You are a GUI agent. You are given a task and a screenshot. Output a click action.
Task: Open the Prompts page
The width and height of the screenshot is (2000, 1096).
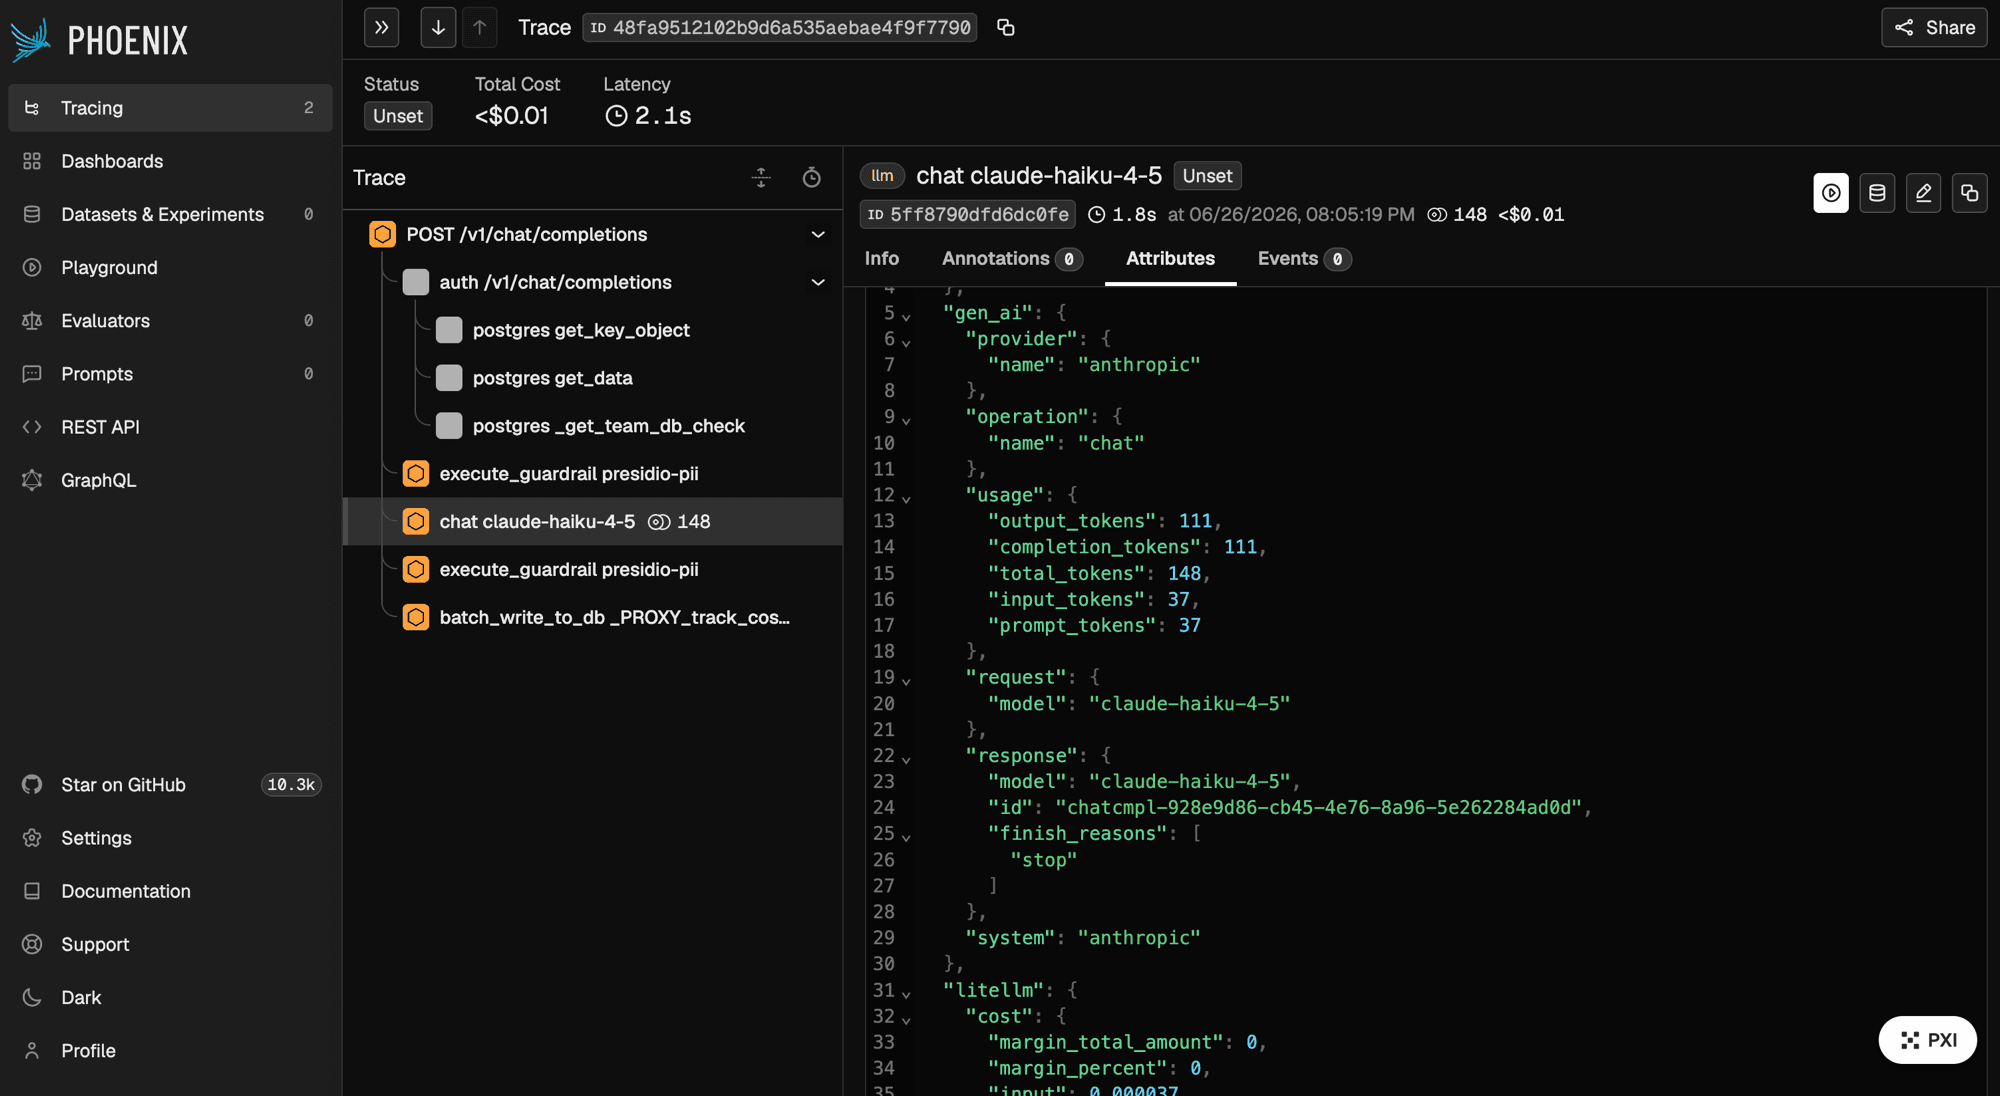pyautogui.click(x=170, y=373)
